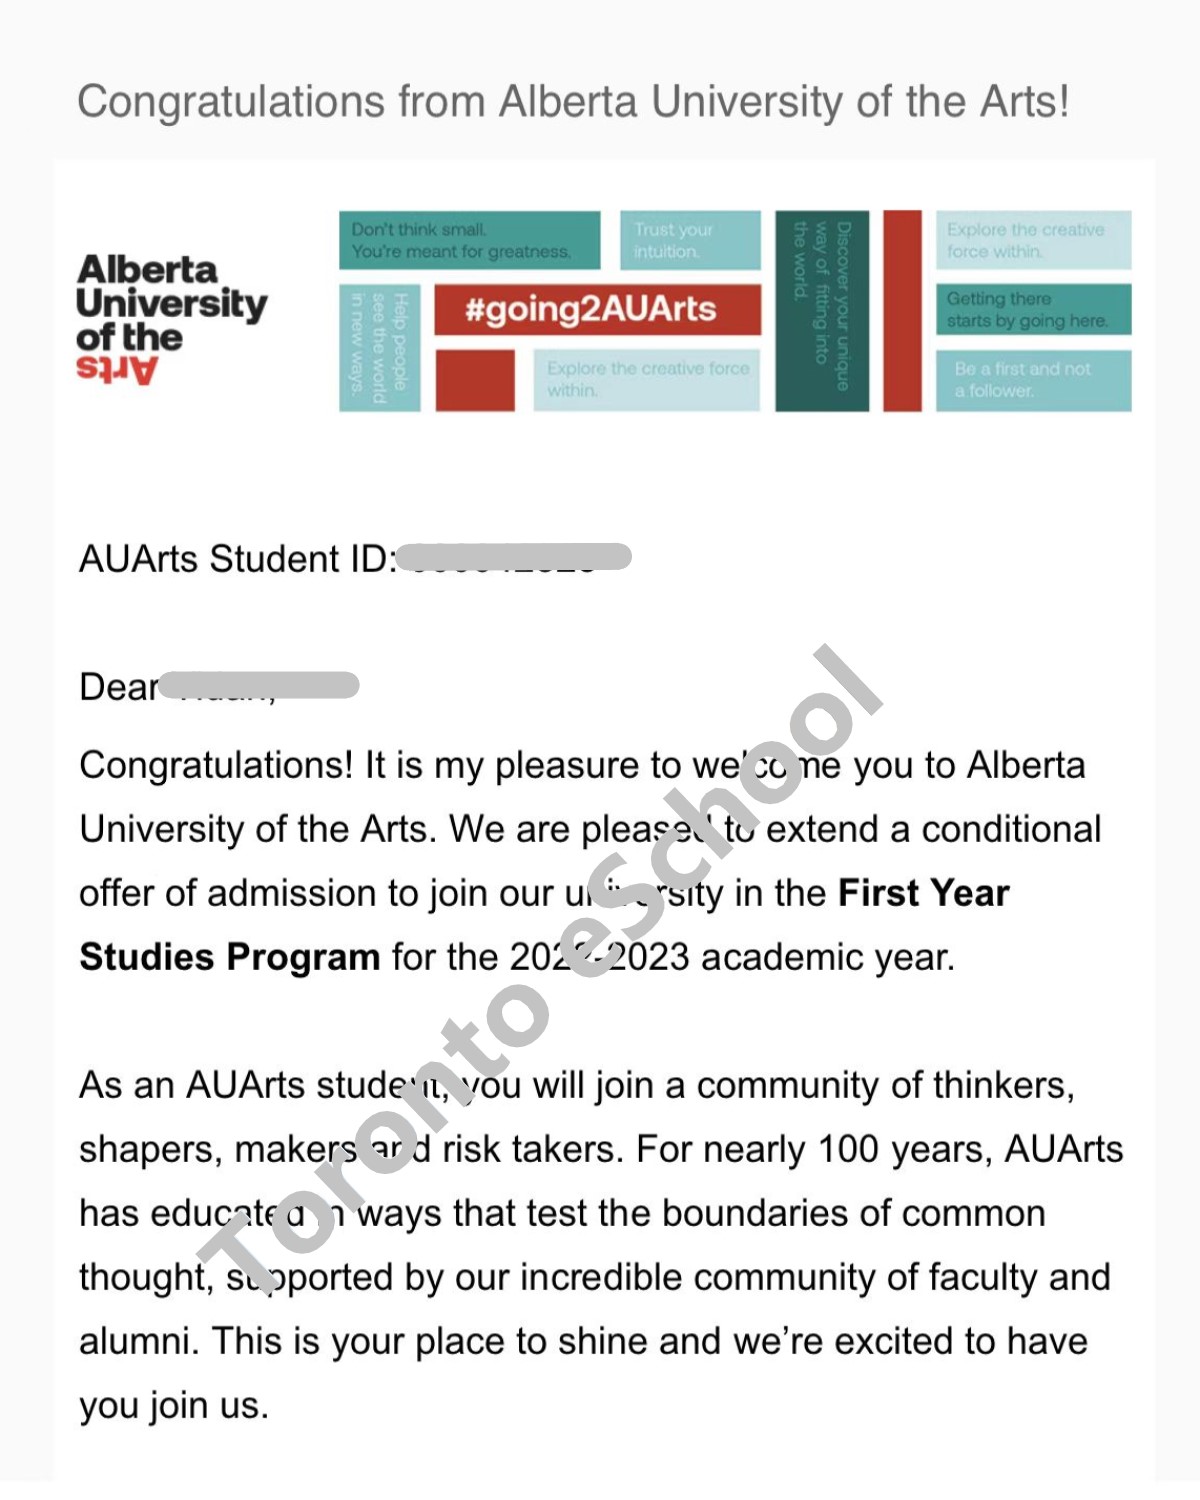Select "Explore the creative force" tile beside red square

click(647, 380)
